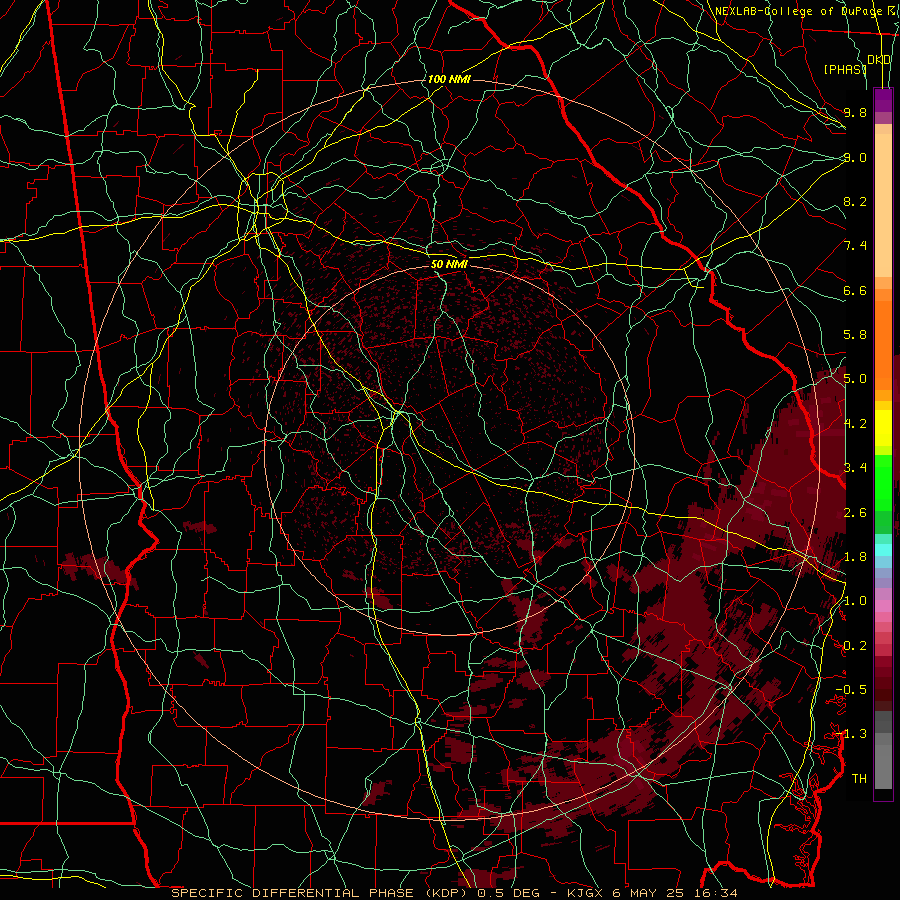Click the purple top segment of color bar

click(x=883, y=100)
